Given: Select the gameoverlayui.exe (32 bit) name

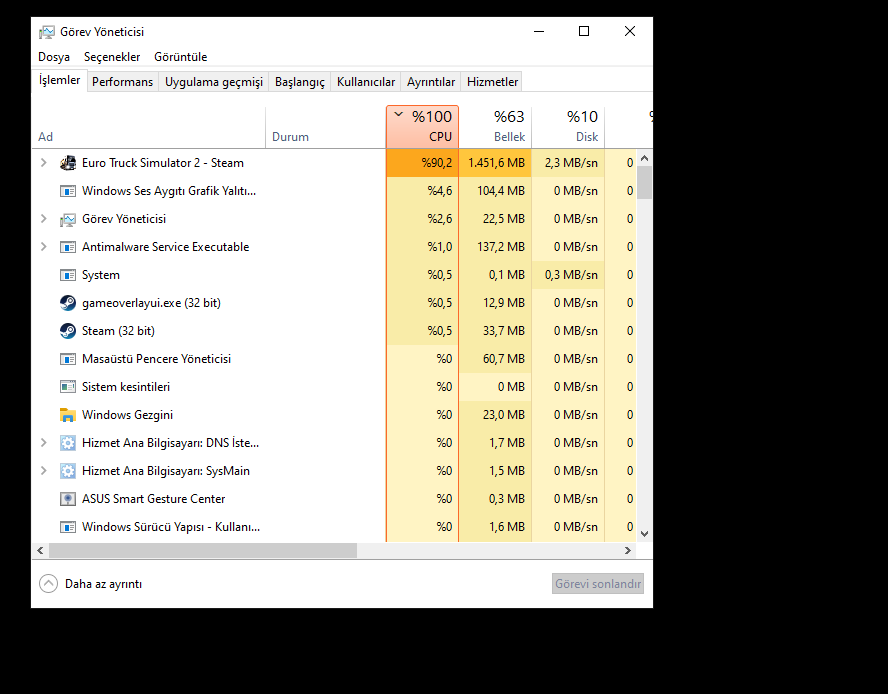Looking at the screenshot, I should point(151,303).
